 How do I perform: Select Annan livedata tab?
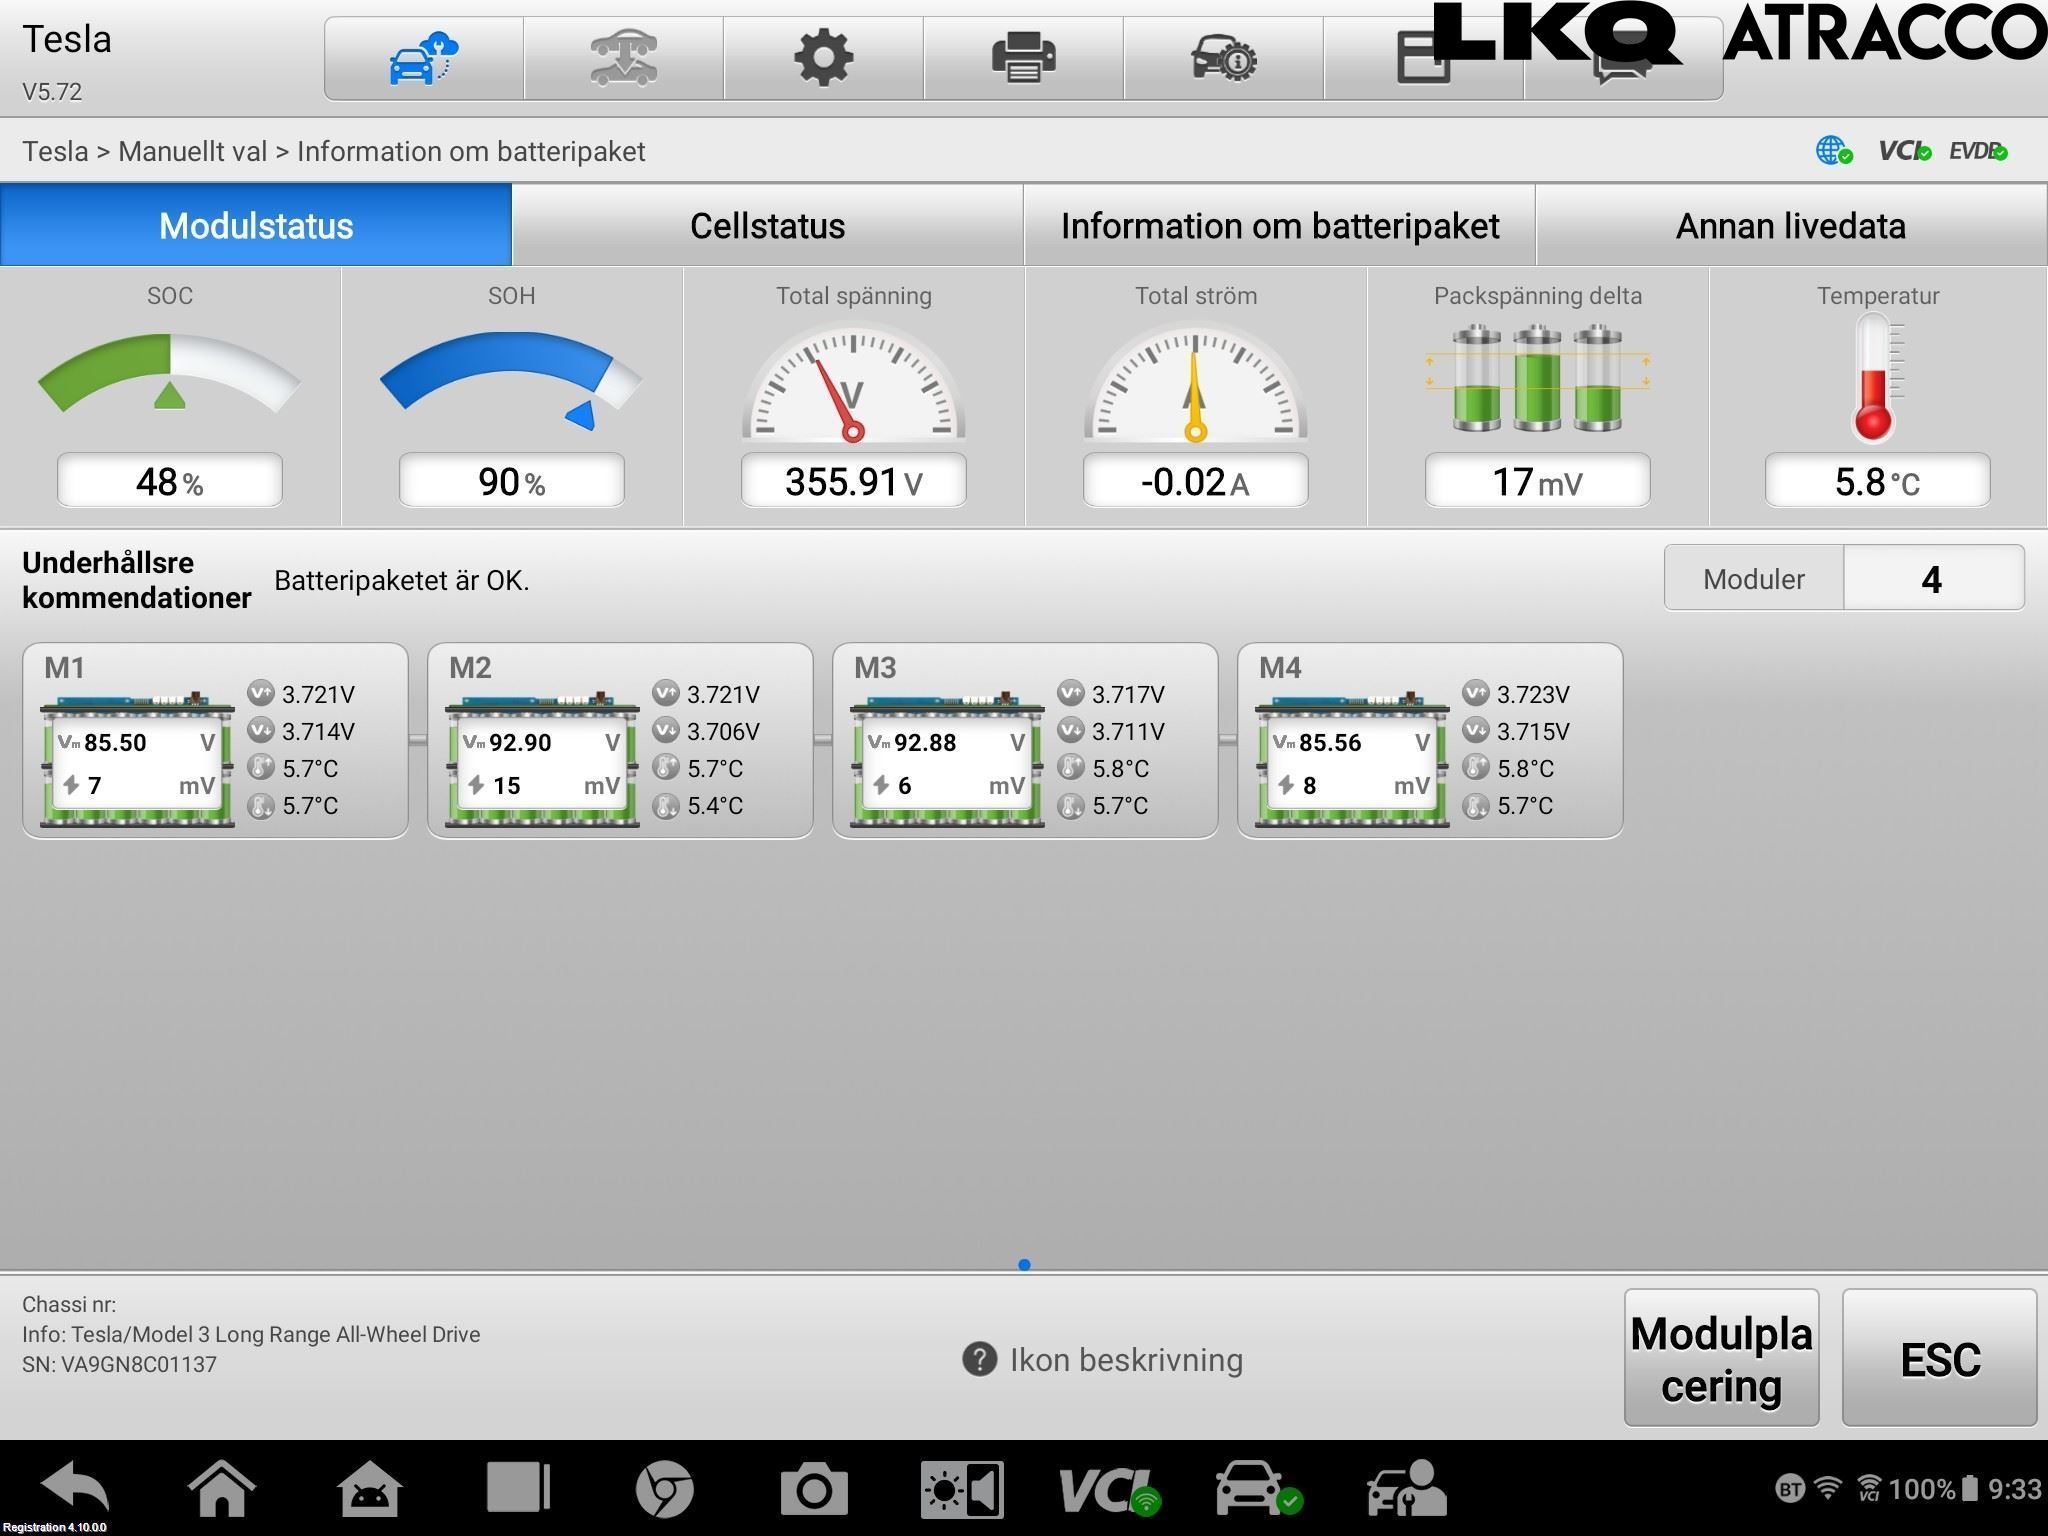(1790, 226)
